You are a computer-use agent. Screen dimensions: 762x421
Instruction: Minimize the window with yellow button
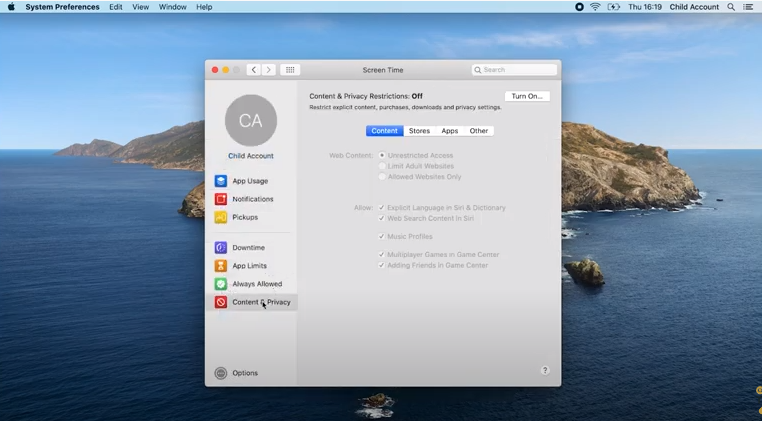click(x=225, y=70)
